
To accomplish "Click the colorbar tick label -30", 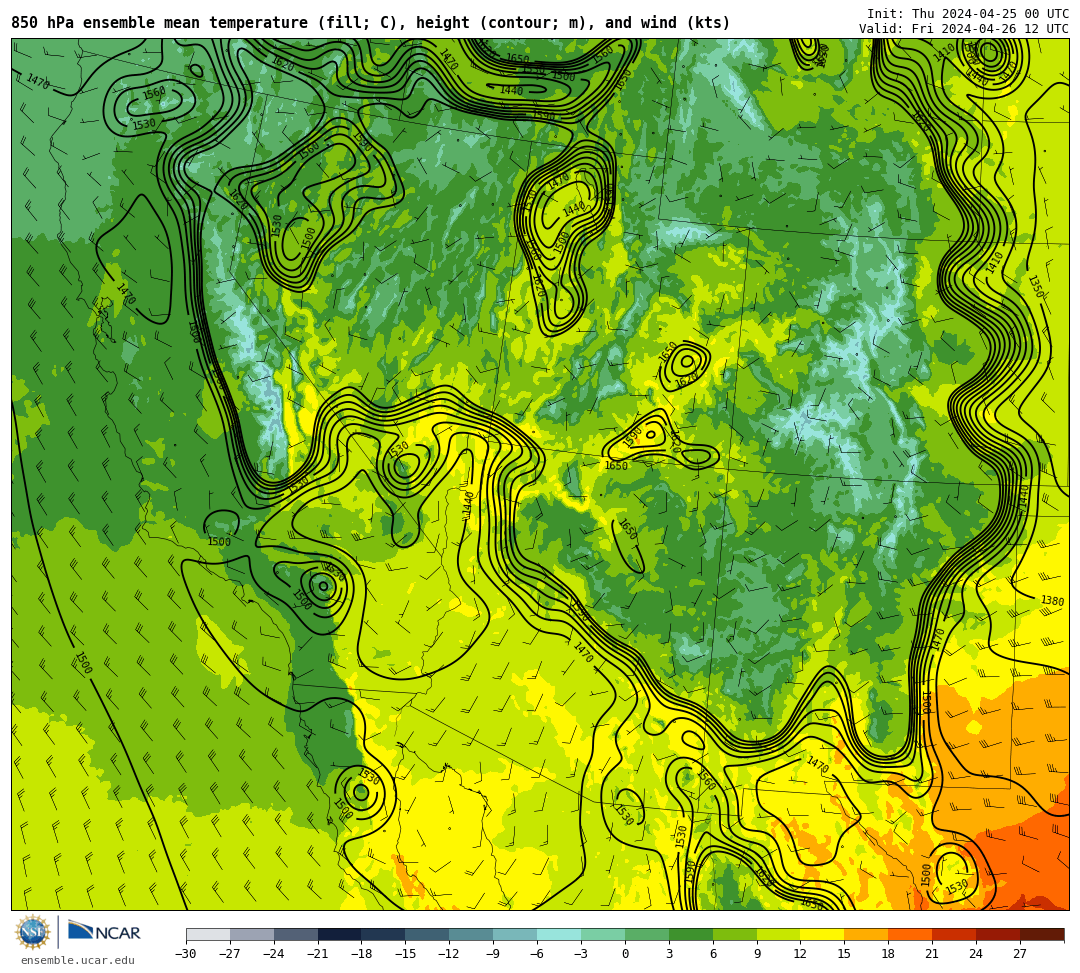I will click(186, 954).
